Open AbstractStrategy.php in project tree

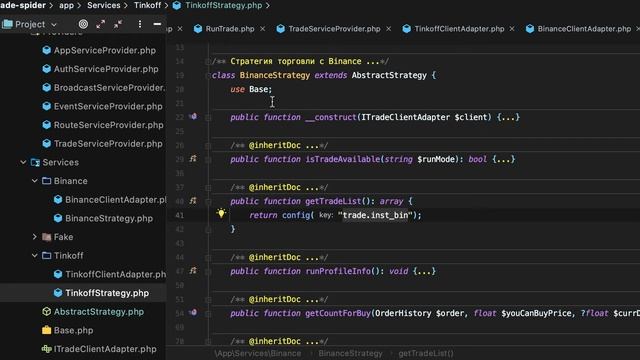tap(98, 312)
